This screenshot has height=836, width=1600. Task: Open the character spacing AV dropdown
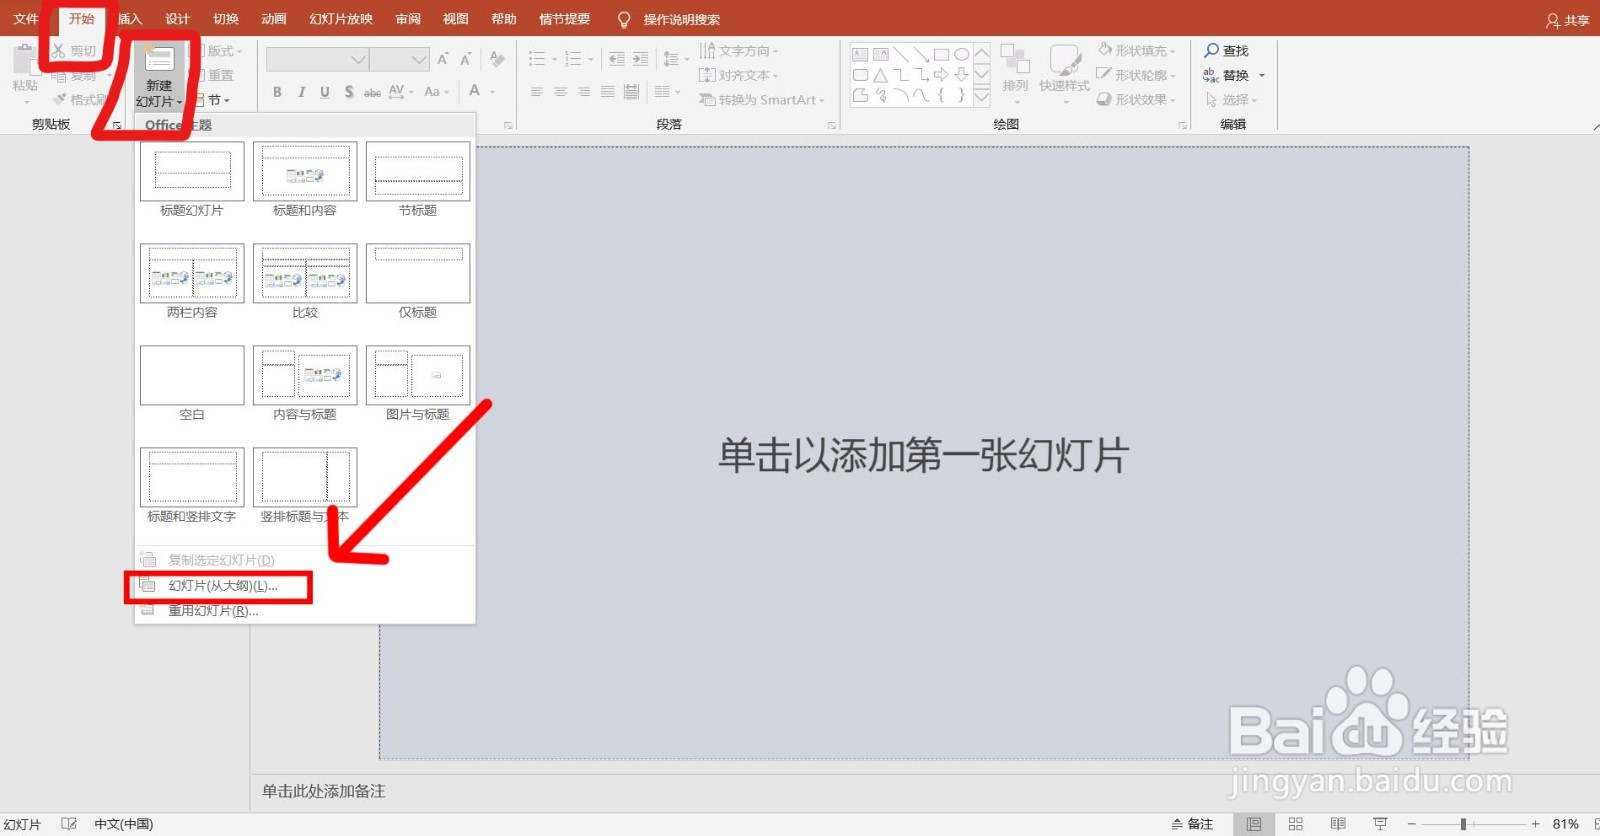click(x=400, y=92)
